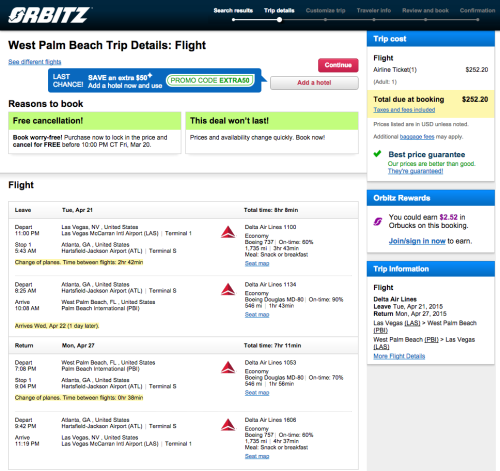Click the Orbitz logo
Image resolution: width=500 pixels, height=471 pixels.
pos(50,15)
